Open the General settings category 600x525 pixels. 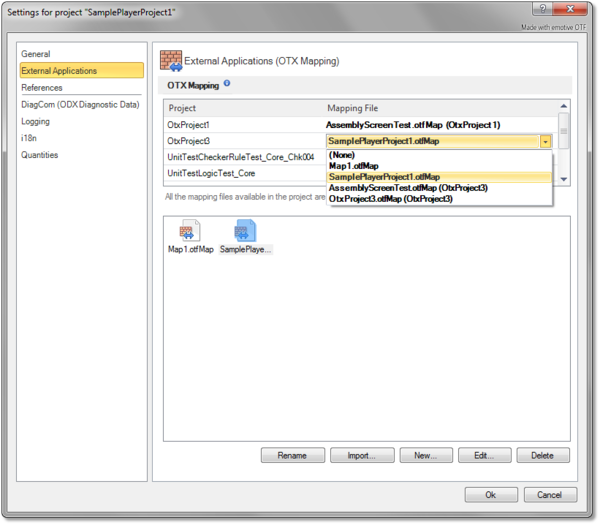click(x=36, y=54)
